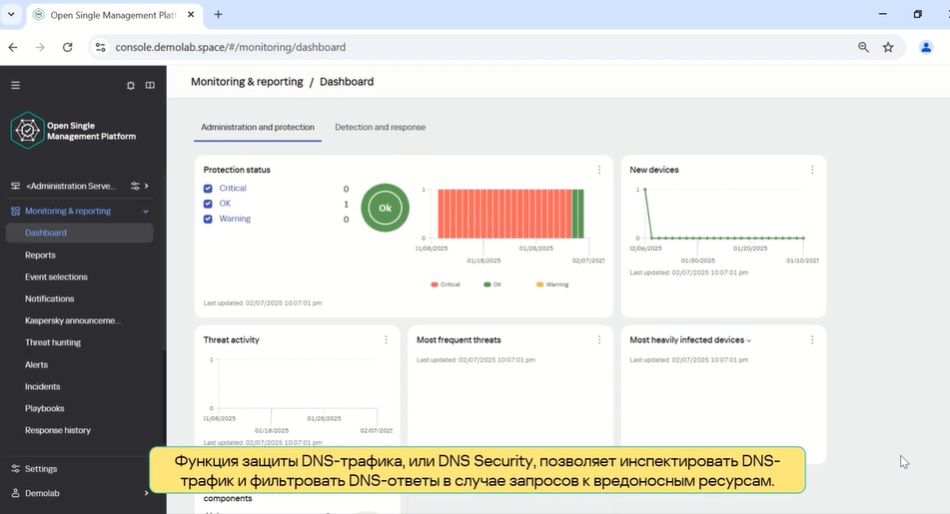Image resolution: width=950 pixels, height=514 pixels.
Task: Click the browser address bar URL
Action: coord(230,47)
